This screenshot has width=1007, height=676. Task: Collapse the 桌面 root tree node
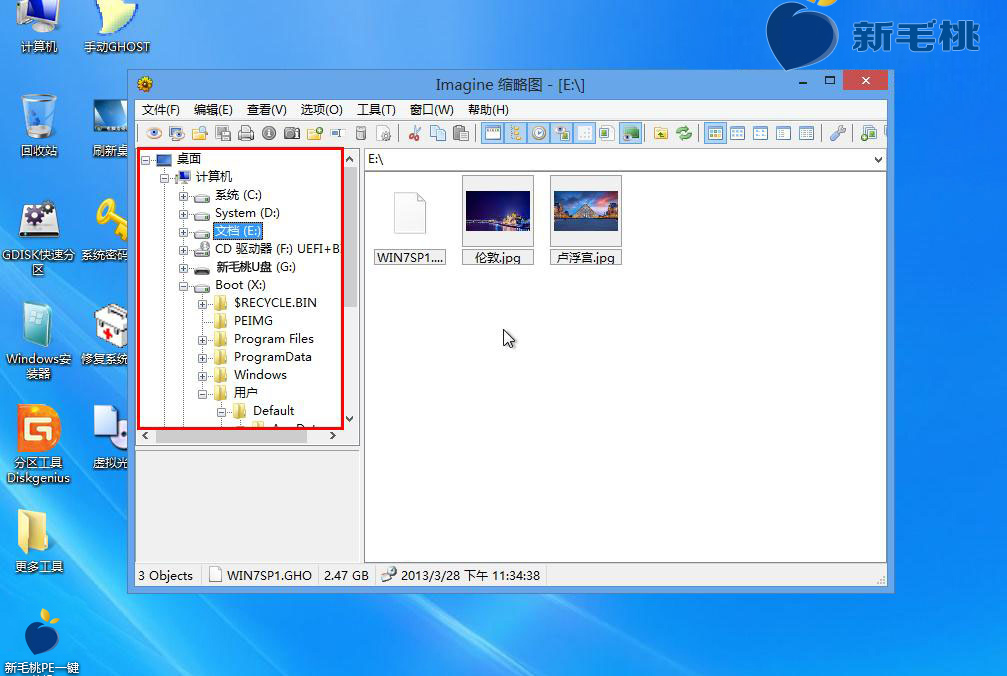point(146,160)
